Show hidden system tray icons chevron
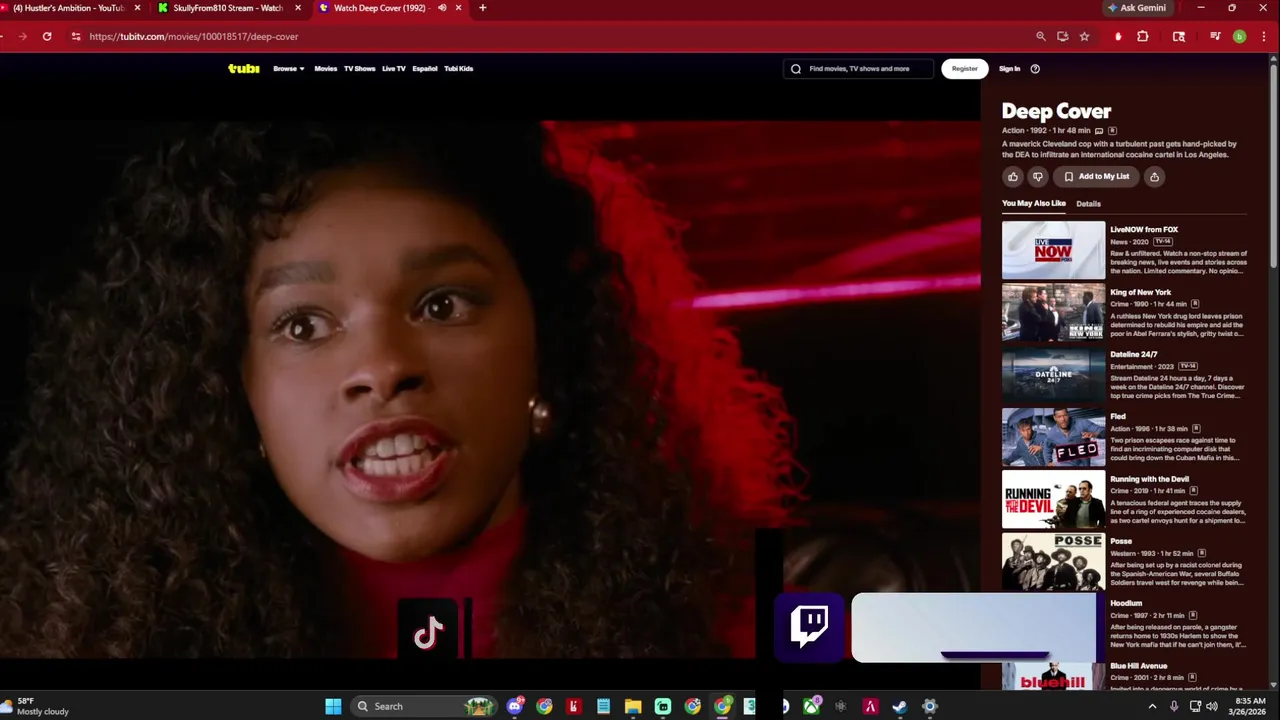 (x=1152, y=706)
